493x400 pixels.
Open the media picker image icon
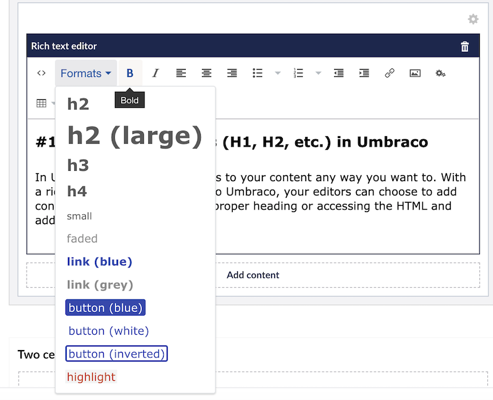[x=415, y=73]
